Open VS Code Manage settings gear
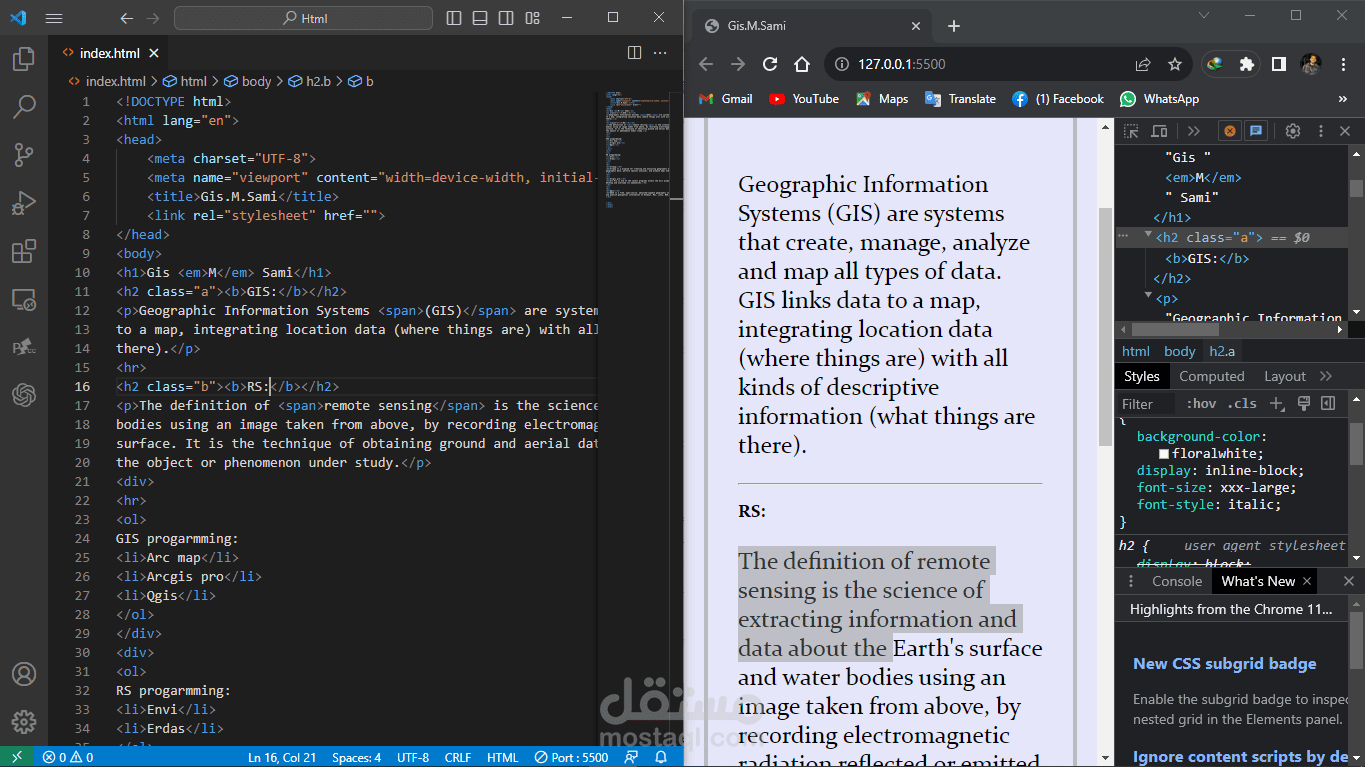 pos(24,722)
